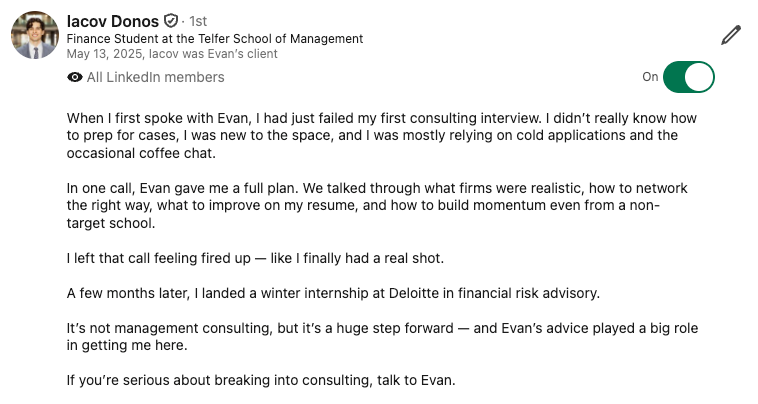The height and width of the screenshot is (404, 758).
Task: Click the "It's not management consulting" paragraph
Action: (382, 337)
